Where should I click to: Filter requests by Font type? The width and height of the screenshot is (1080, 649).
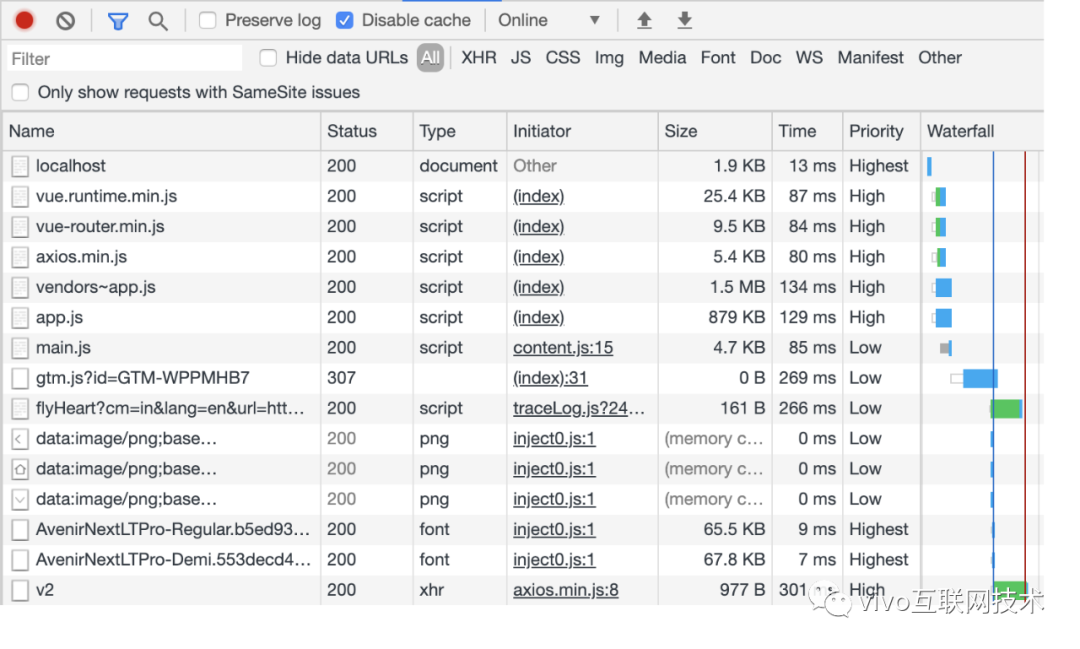(x=717, y=58)
